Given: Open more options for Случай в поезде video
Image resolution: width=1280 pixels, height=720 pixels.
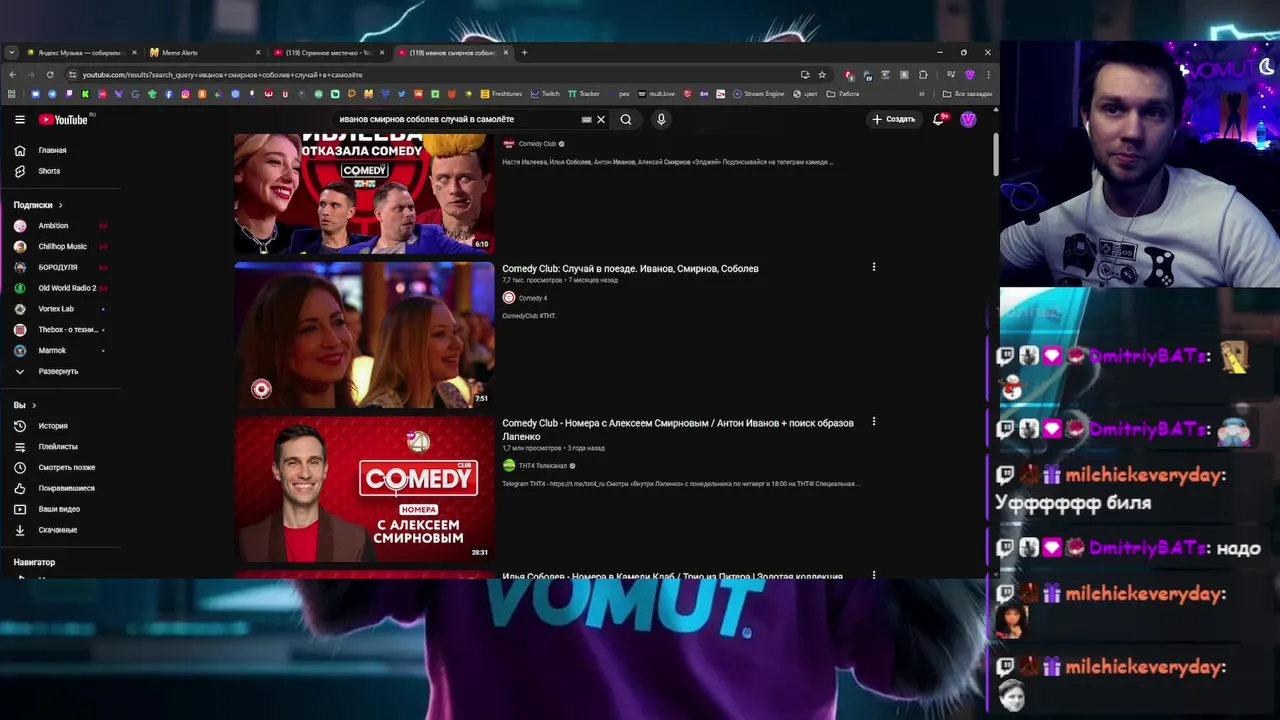Looking at the screenshot, I should point(873,267).
